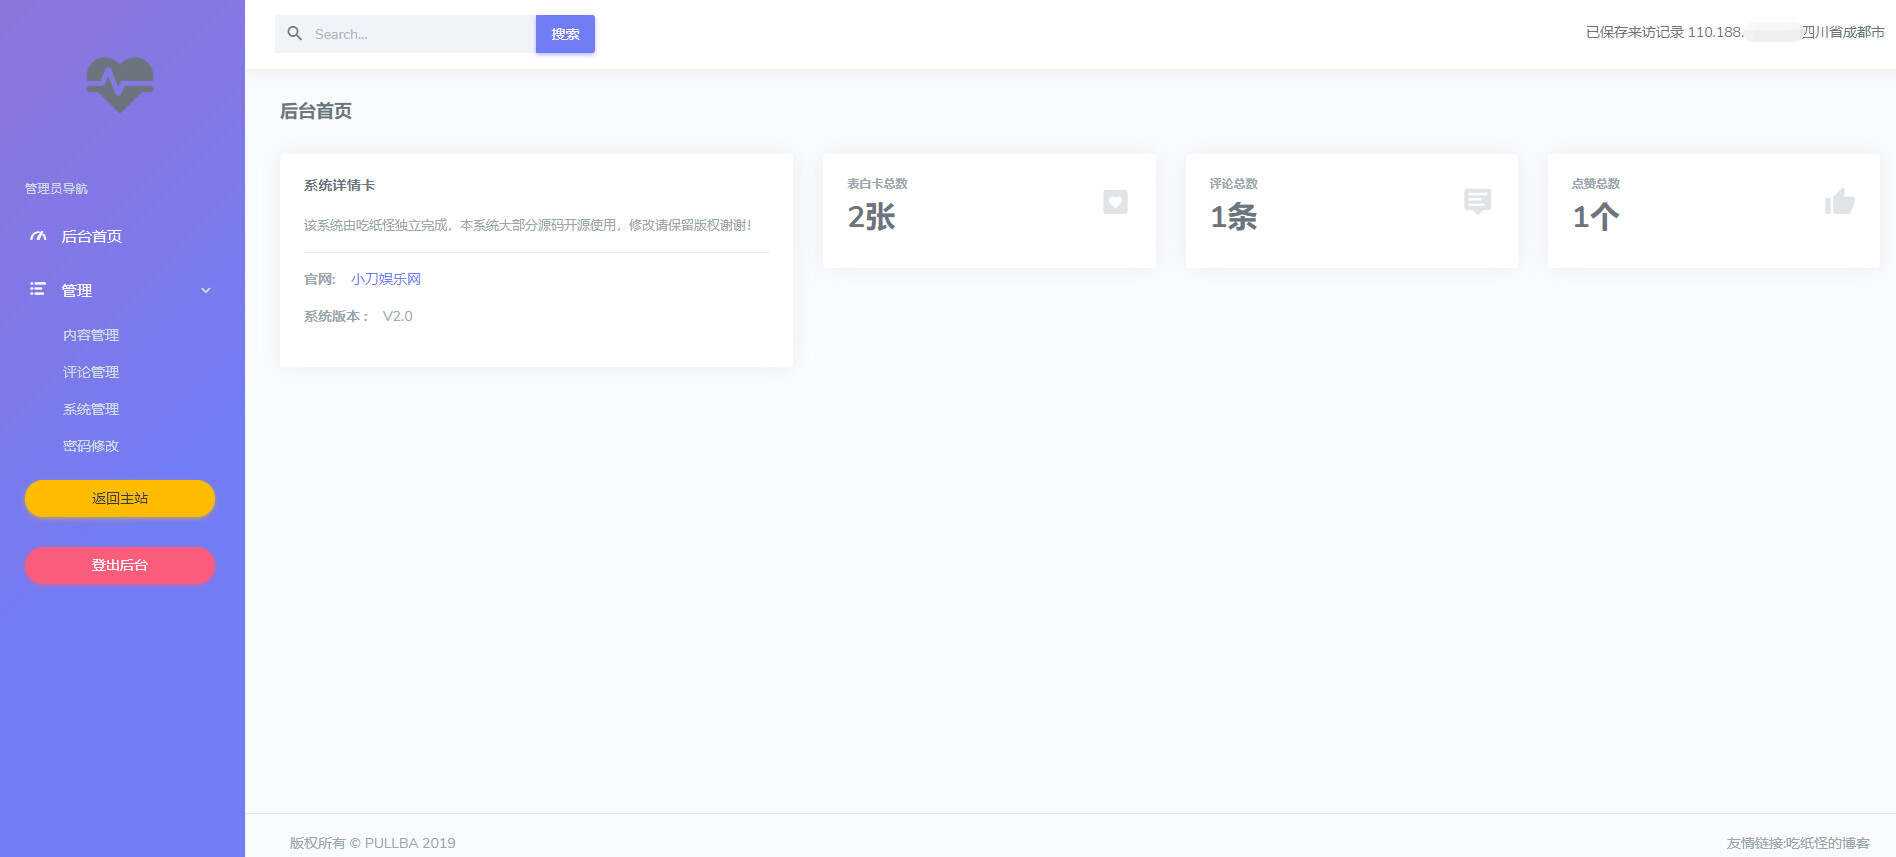The image size is (1896, 857).
Task: Collapse the 管理 menu using its chevron
Action: click(x=206, y=291)
